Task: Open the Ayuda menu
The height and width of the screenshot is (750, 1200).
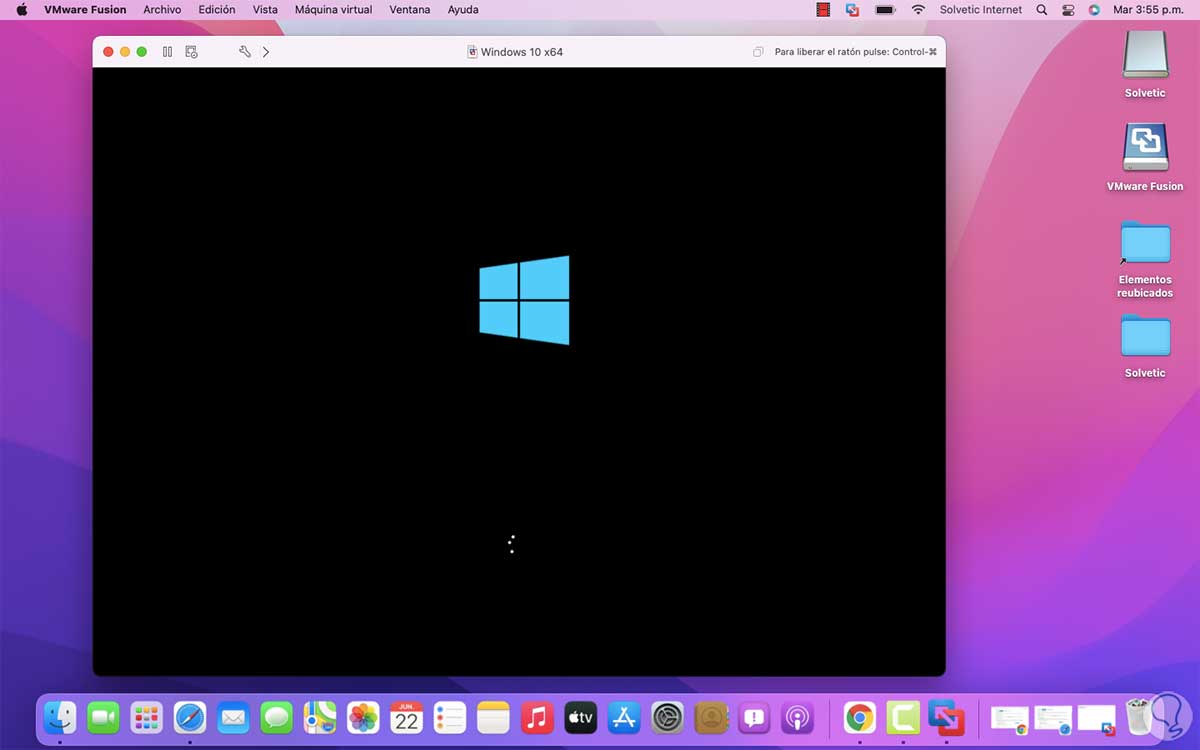Action: (462, 10)
